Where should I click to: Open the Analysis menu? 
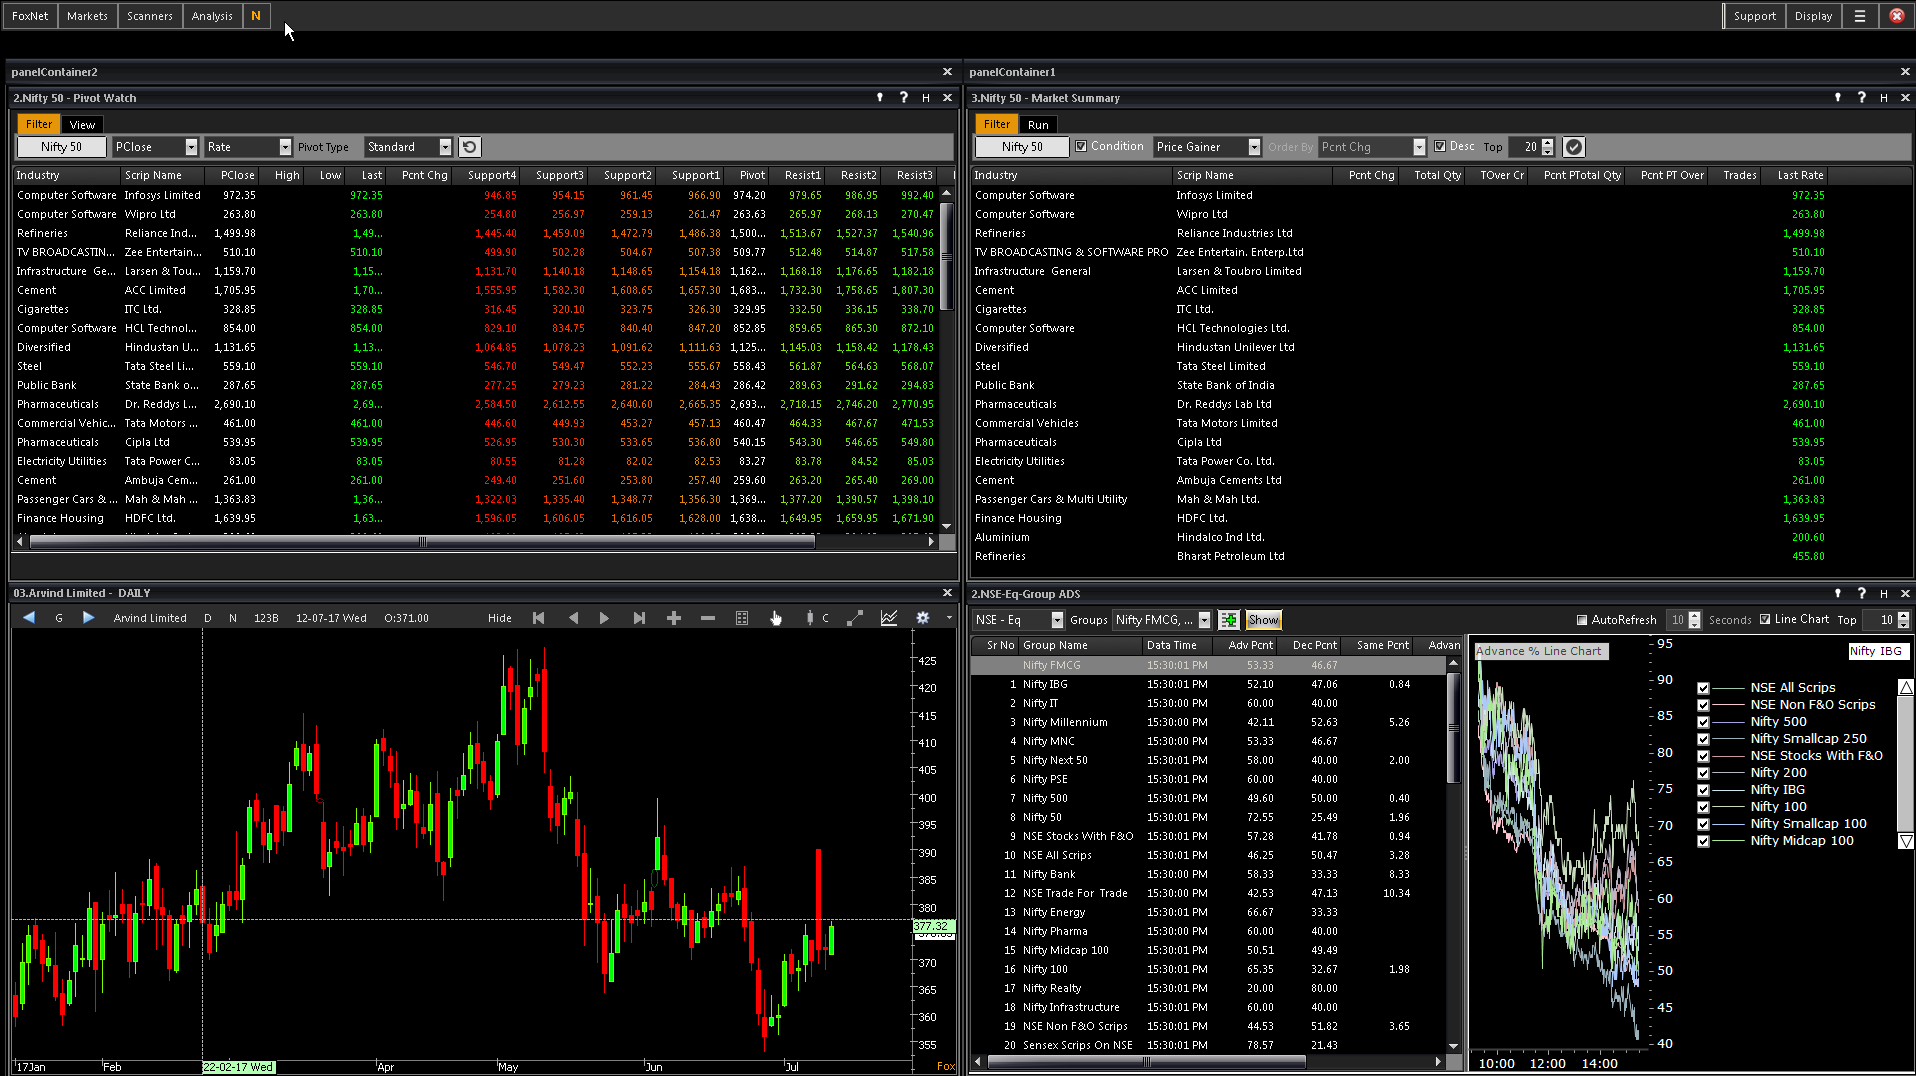[212, 16]
